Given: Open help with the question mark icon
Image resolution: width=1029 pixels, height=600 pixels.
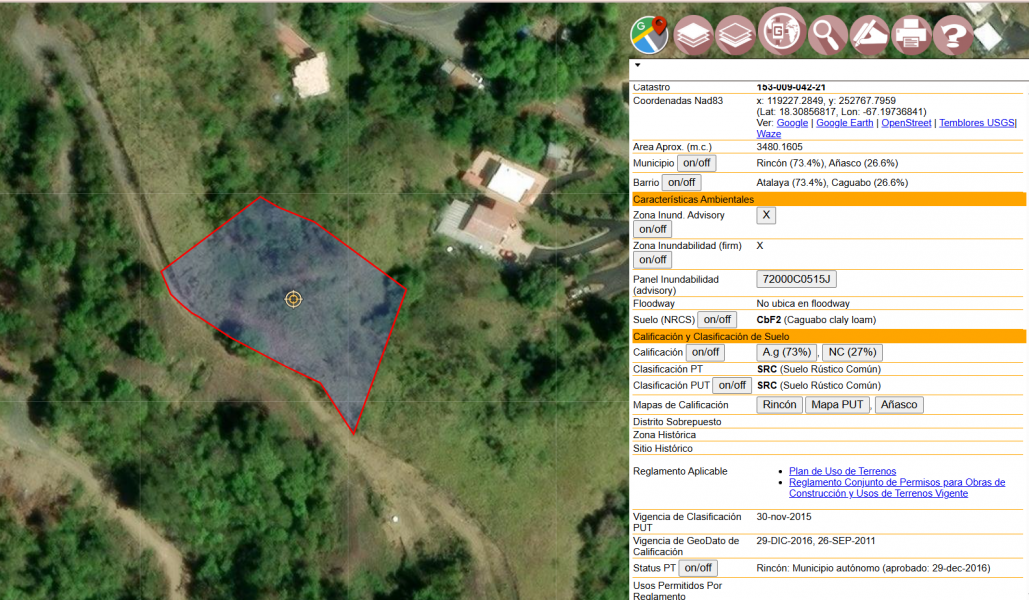Looking at the screenshot, I should (x=953, y=36).
